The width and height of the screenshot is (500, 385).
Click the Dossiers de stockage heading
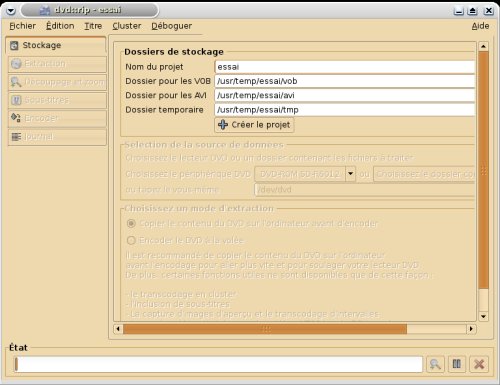(174, 52)
